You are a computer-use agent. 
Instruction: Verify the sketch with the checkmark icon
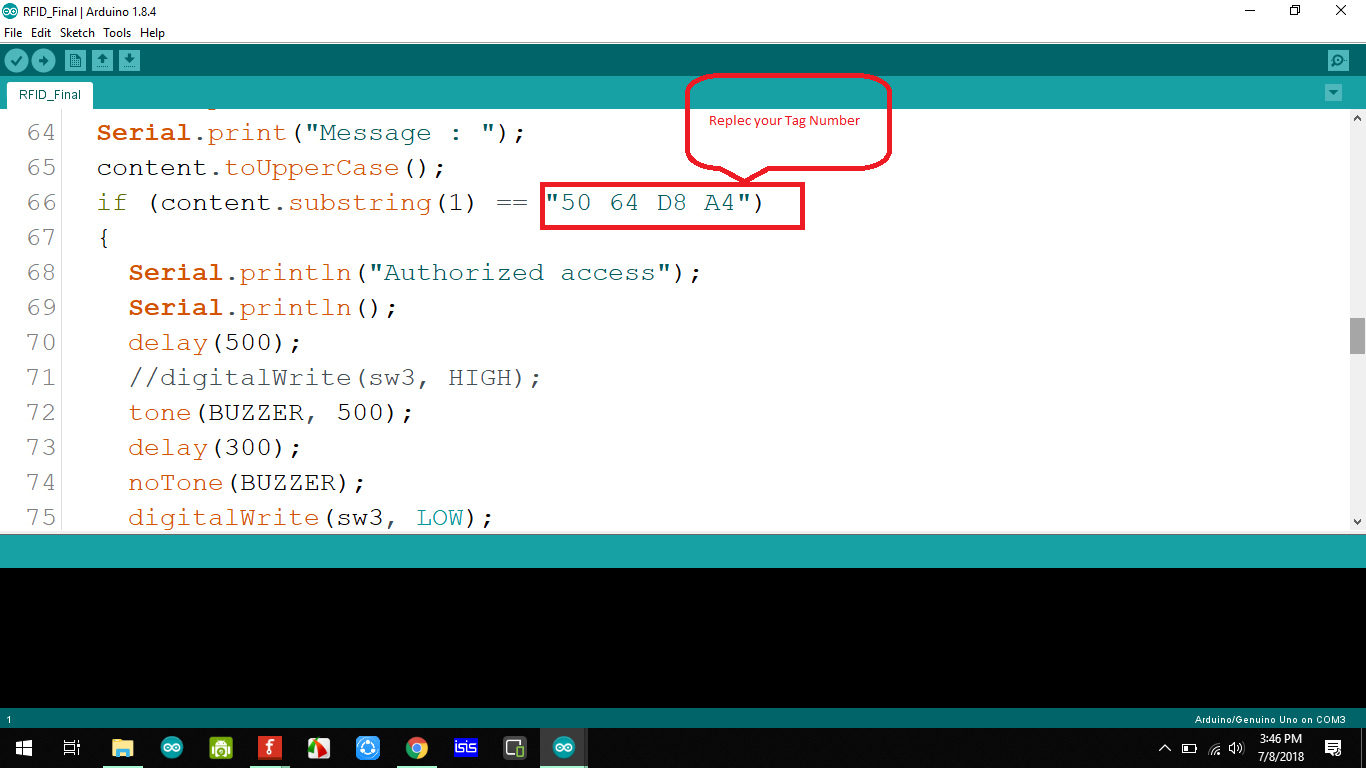pyautogui.click(x=16, y=60)
